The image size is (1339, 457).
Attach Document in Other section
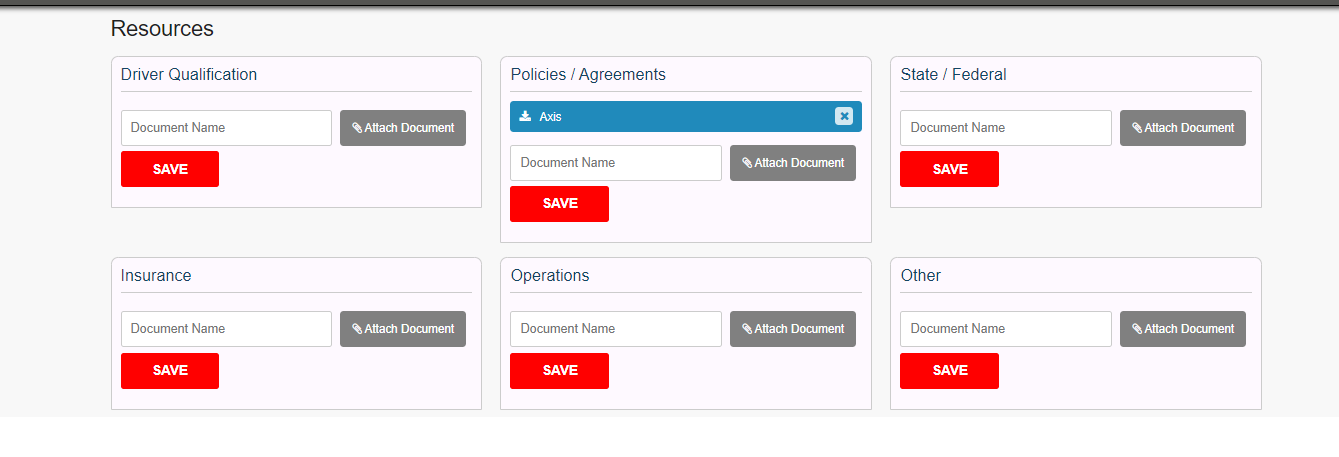1183,329
